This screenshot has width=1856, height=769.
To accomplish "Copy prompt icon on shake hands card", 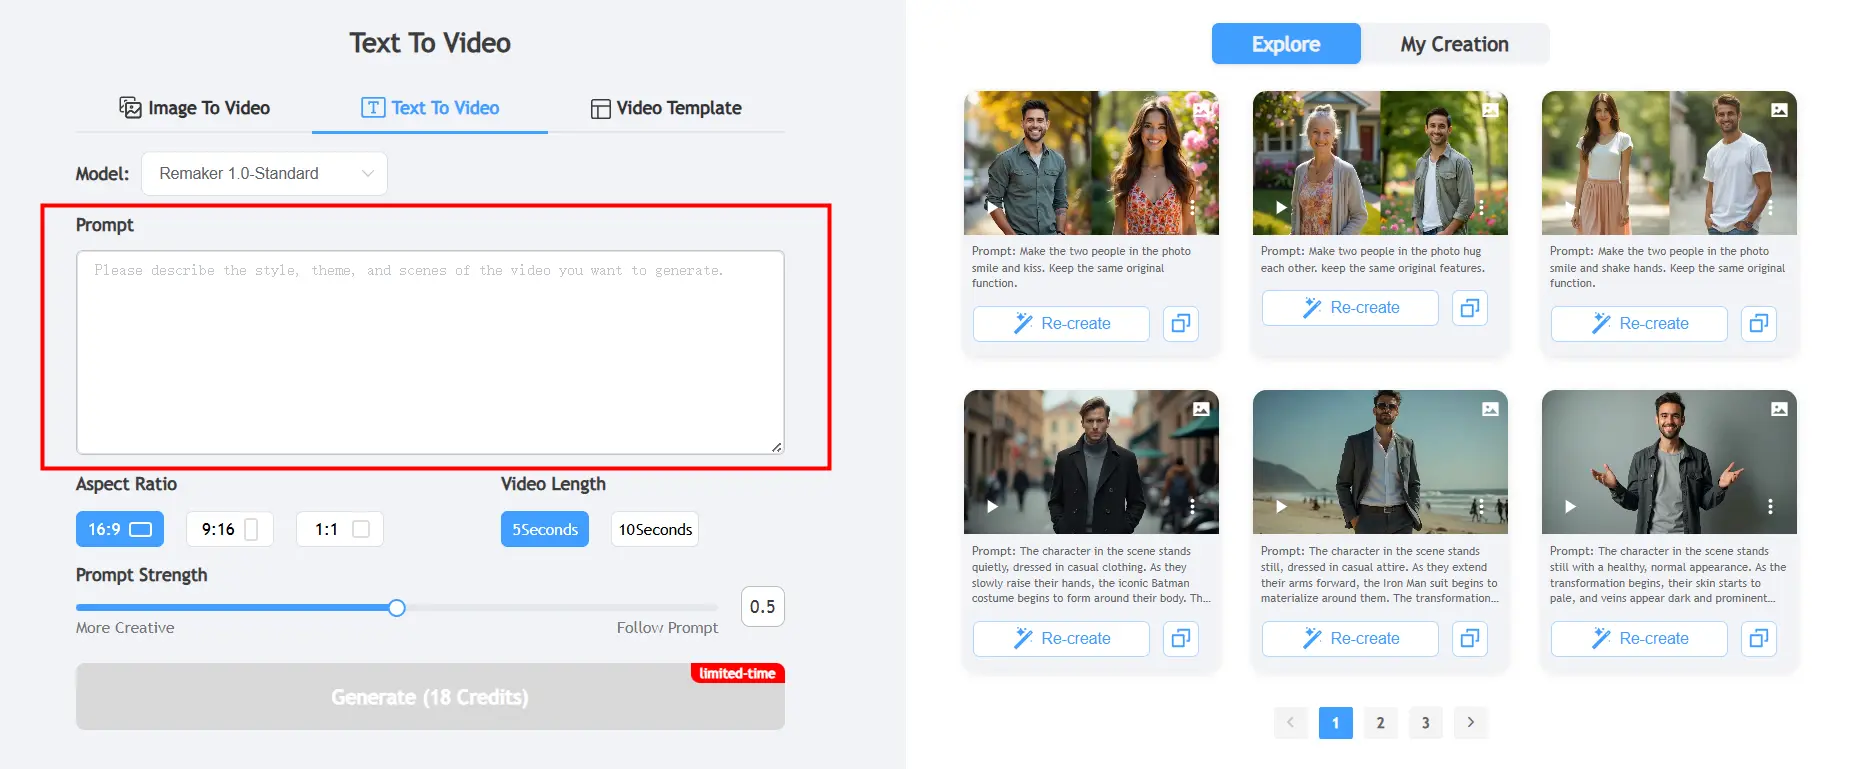I will tap(1759, 324).
